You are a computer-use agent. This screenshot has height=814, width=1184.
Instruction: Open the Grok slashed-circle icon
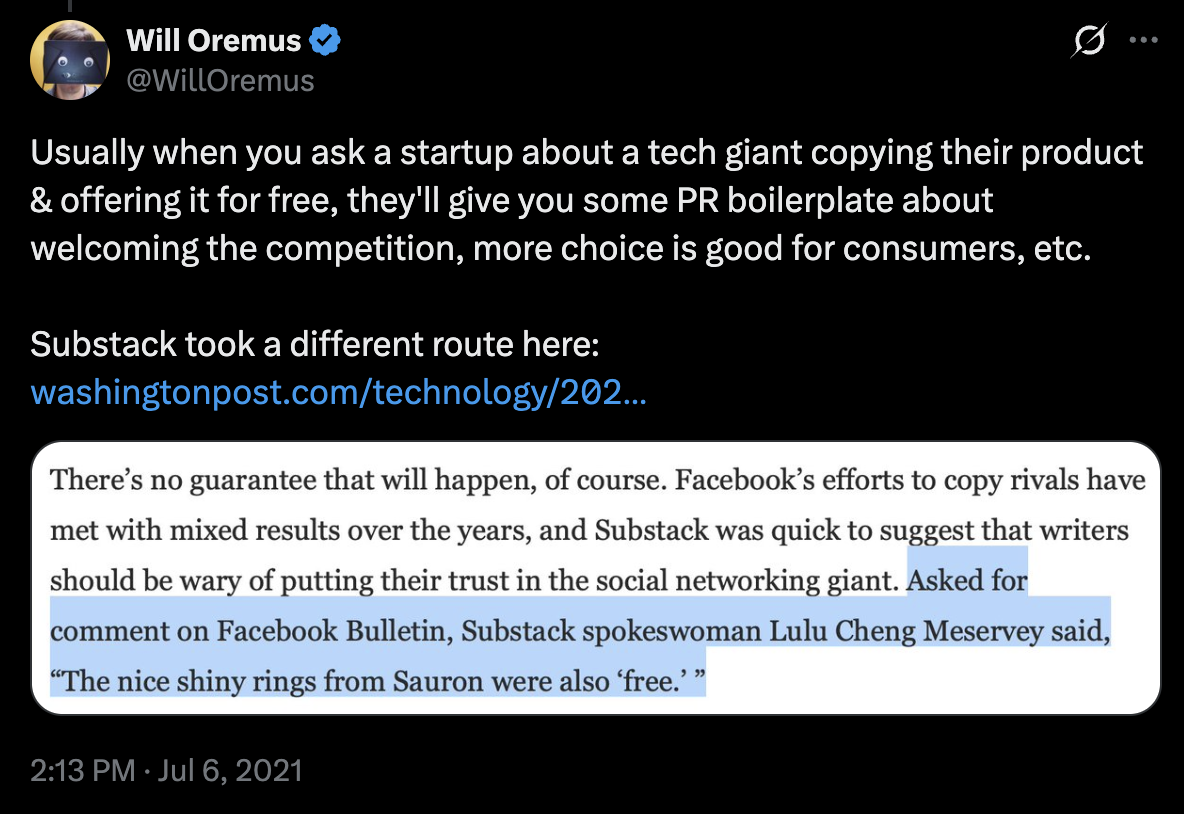pyautogui.click(x=1089, y=41)
